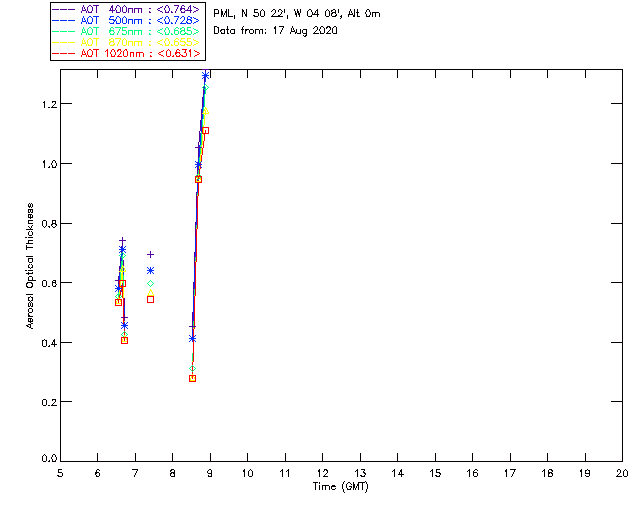This screenshot has height=512, width=640.
Task: Click the x-axis tick label 7
Action: (x=135, y=473)
